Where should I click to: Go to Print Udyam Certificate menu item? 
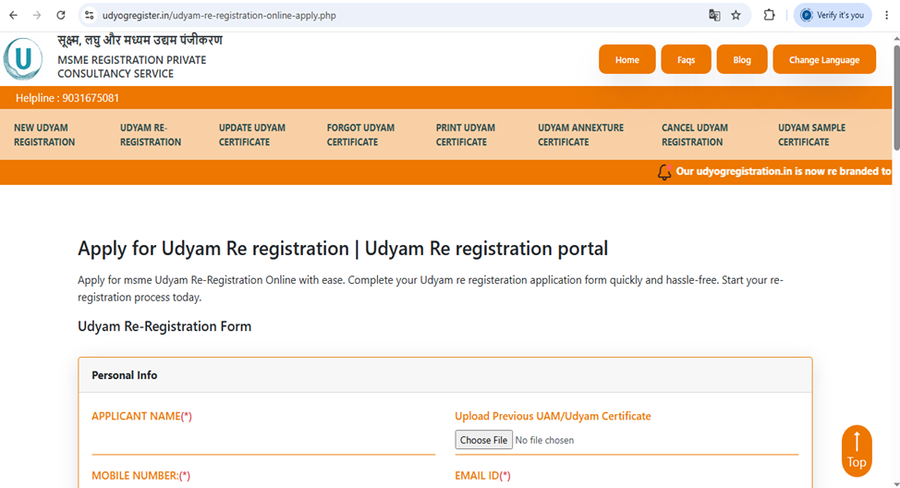465,135
